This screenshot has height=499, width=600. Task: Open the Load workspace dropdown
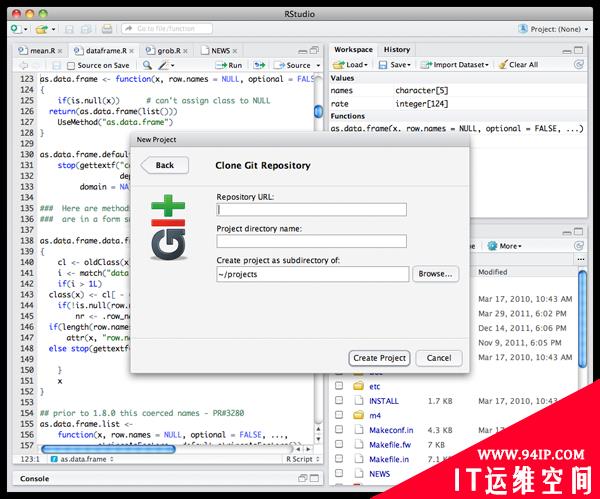[x=350, y=65]
